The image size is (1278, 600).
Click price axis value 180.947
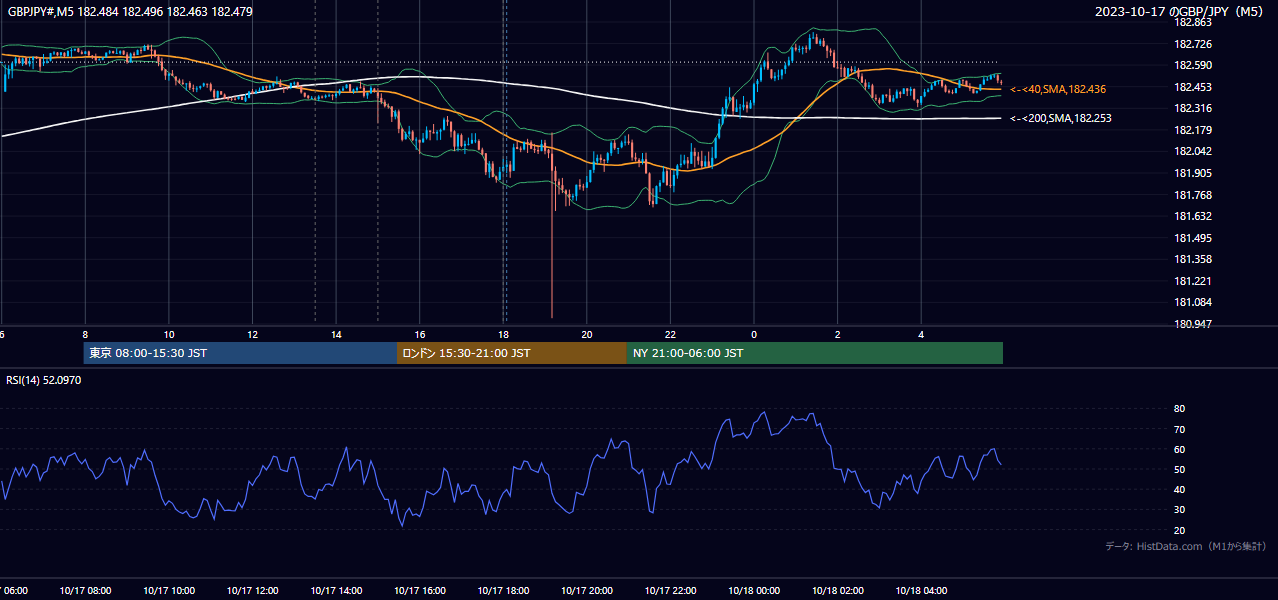tap(1193, 324)
